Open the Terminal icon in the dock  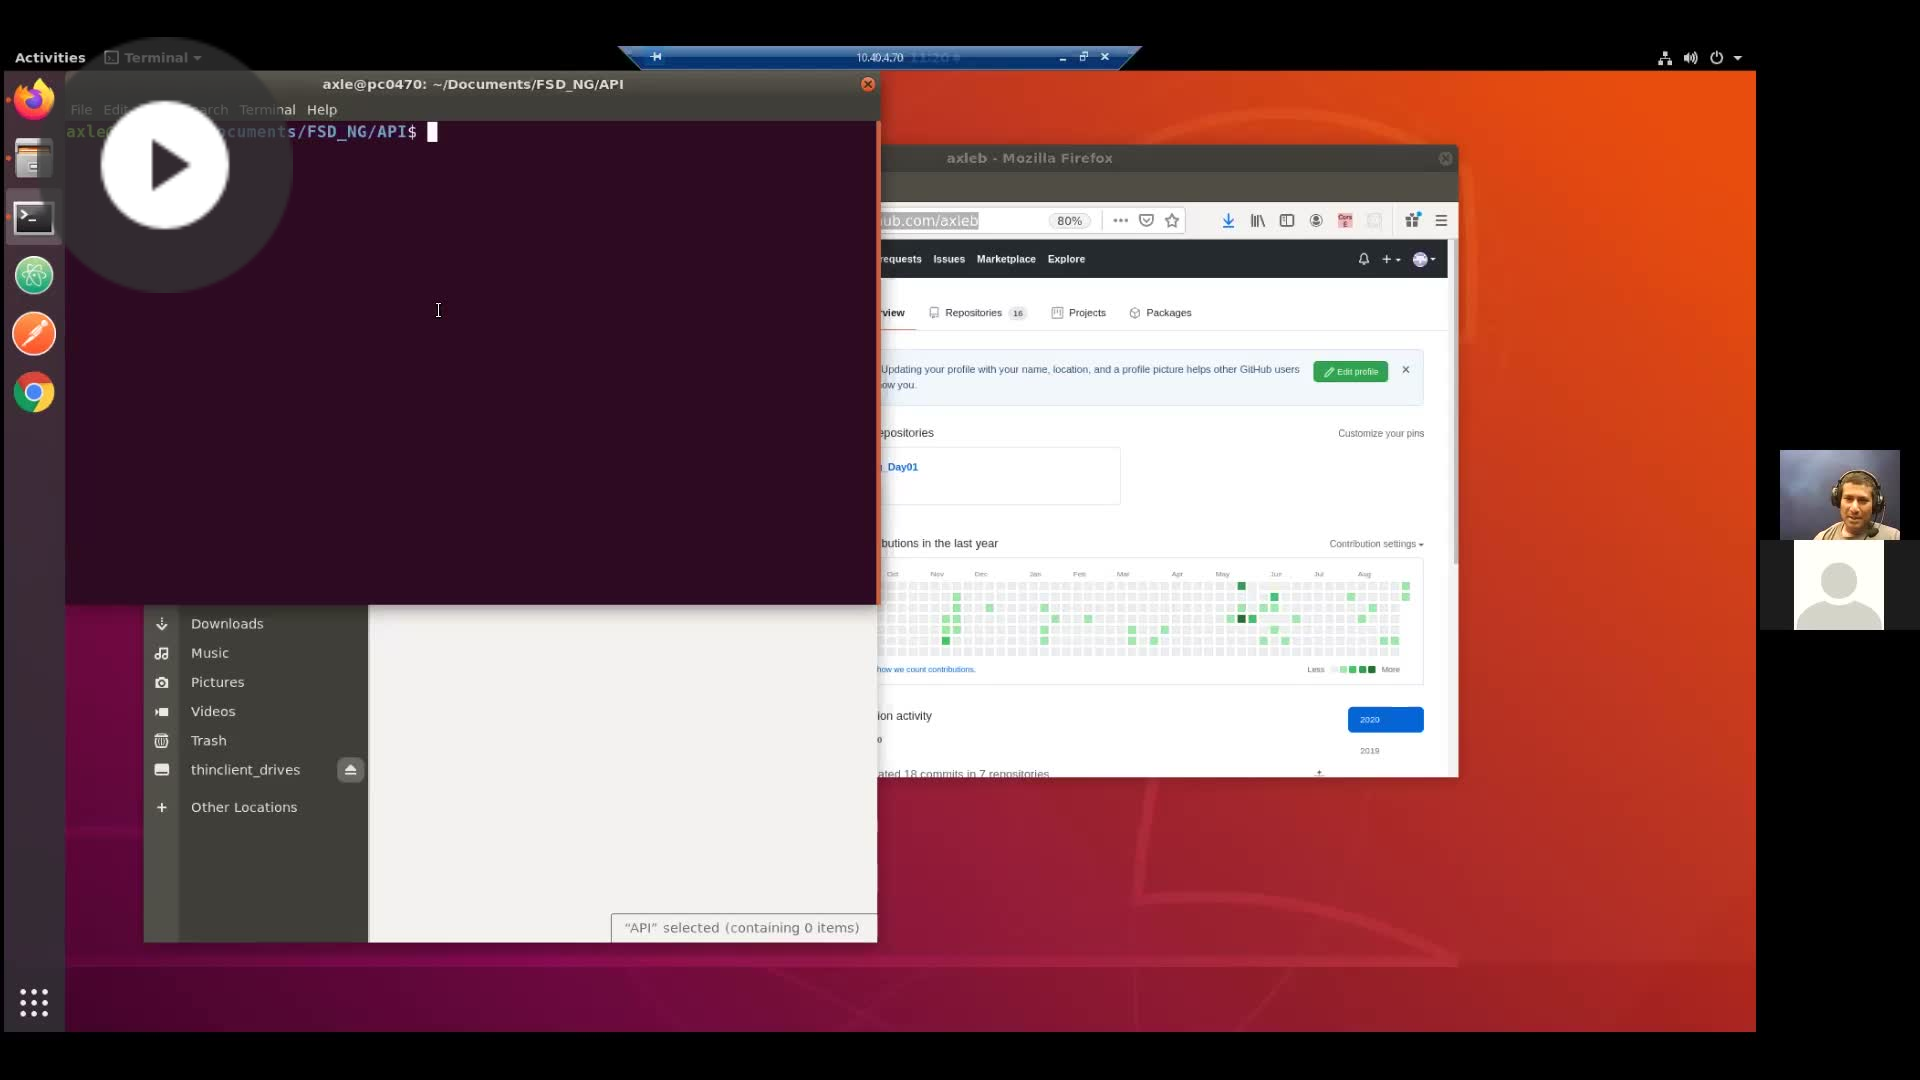point(33,217)
